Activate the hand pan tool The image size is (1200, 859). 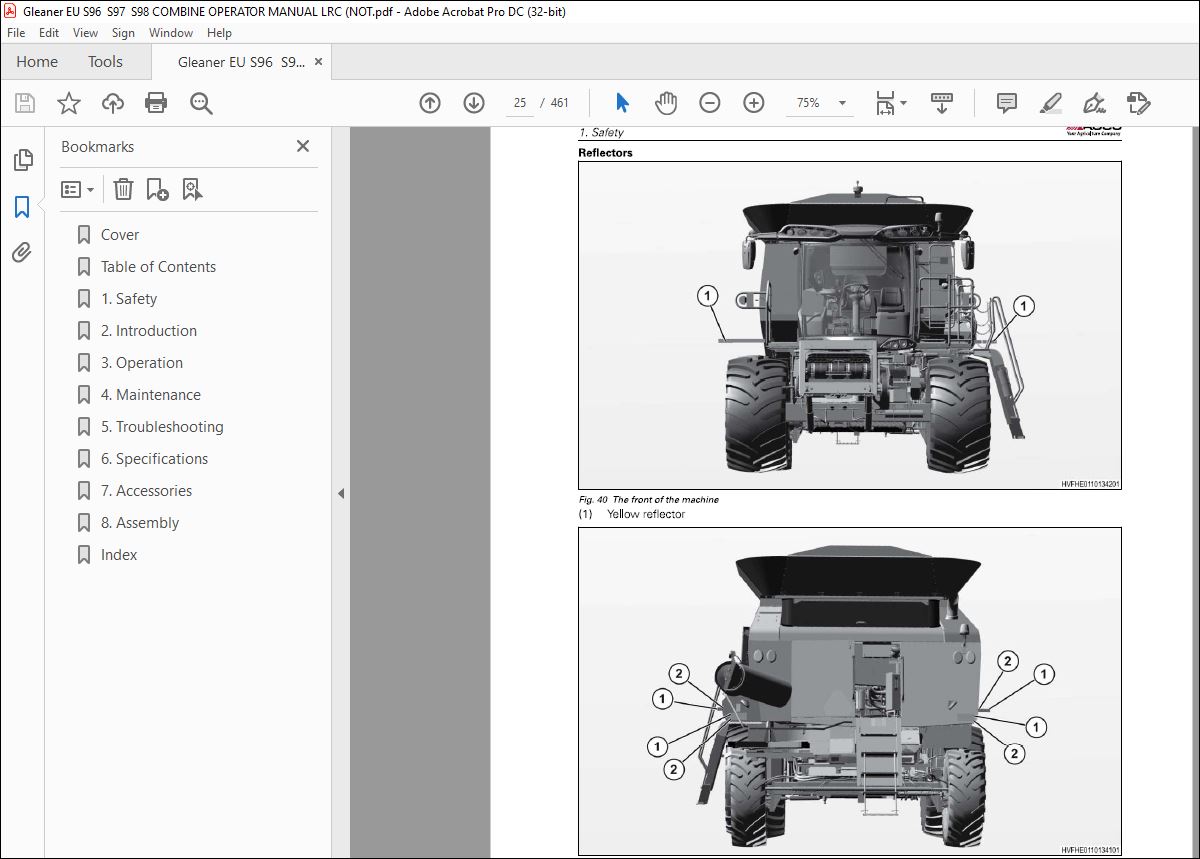[x=666, y=103]
